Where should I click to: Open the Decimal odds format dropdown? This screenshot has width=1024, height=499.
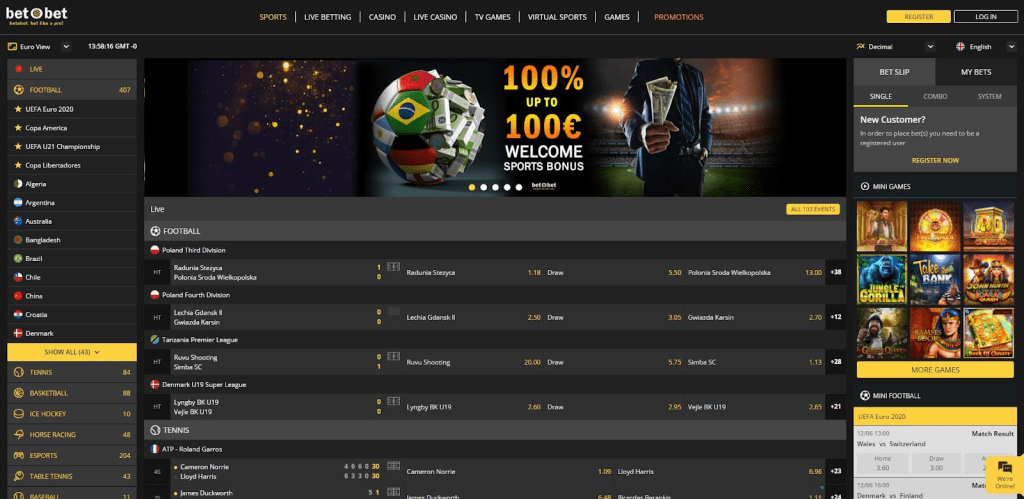click(896, 46)
